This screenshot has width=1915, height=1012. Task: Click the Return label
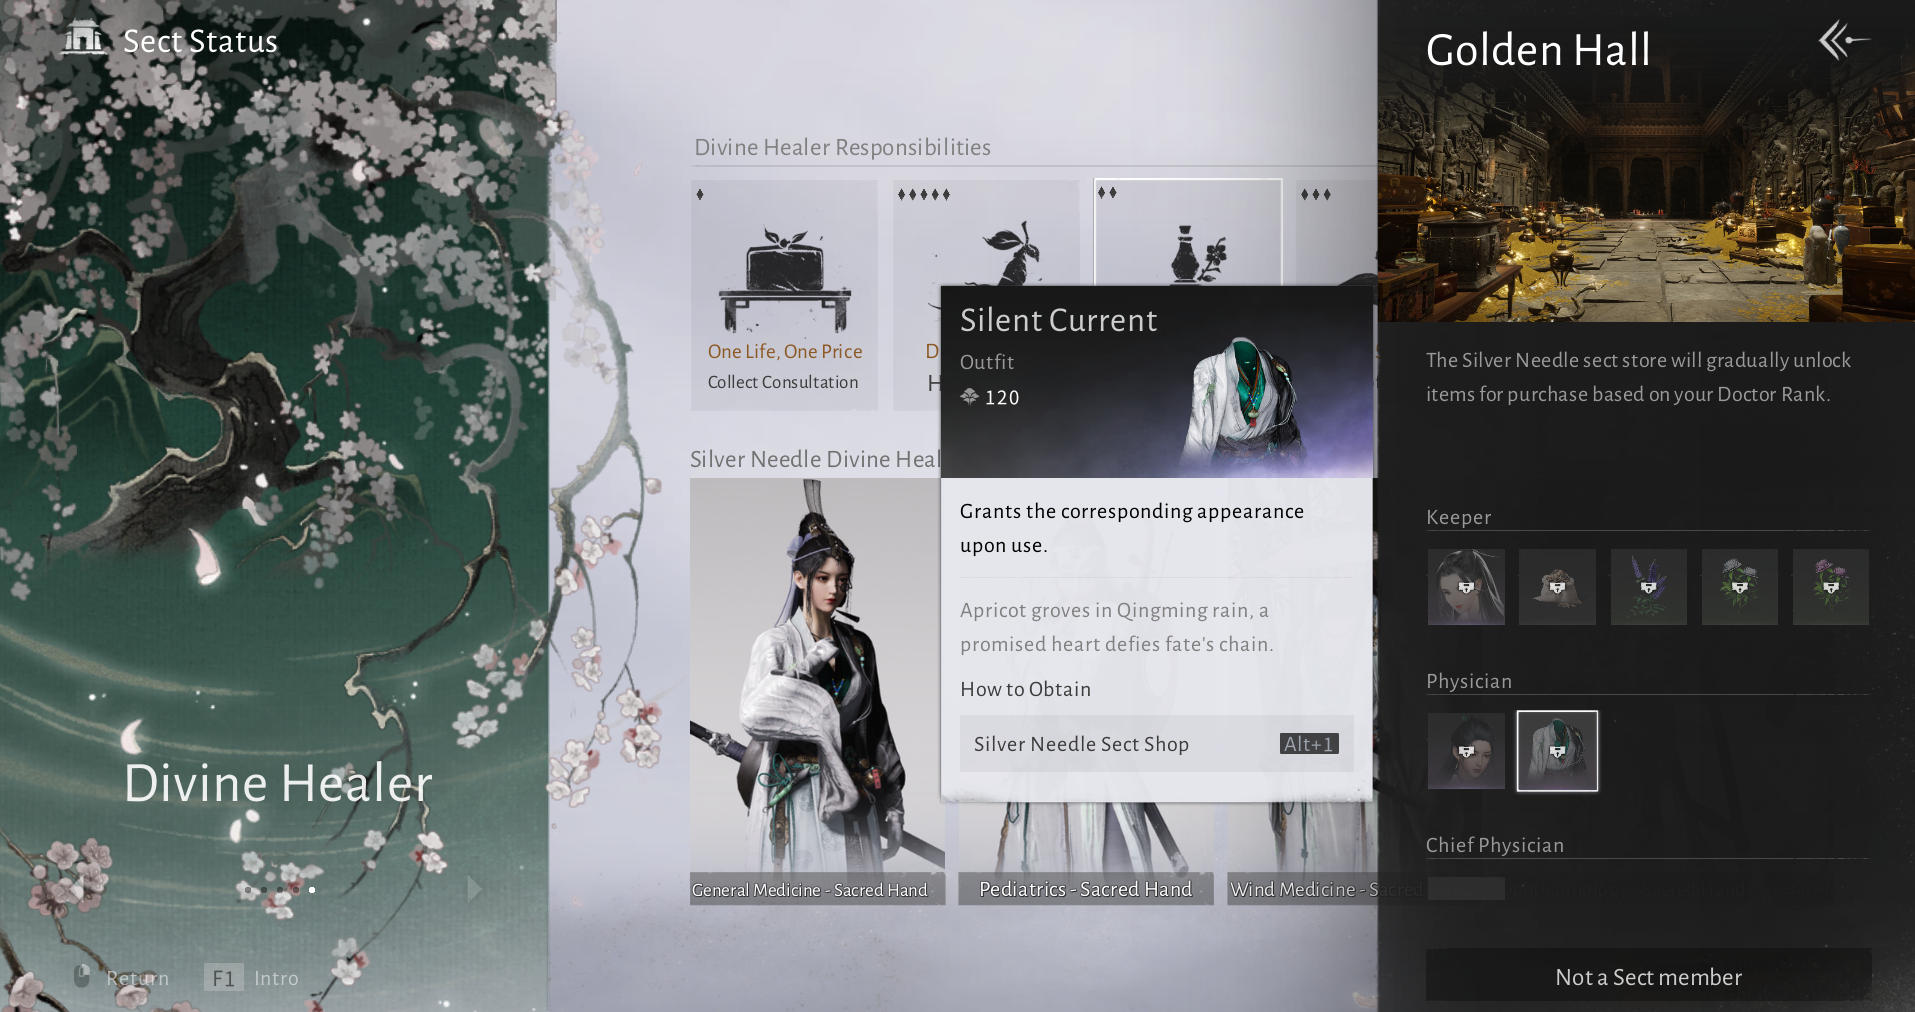[137, 978]
